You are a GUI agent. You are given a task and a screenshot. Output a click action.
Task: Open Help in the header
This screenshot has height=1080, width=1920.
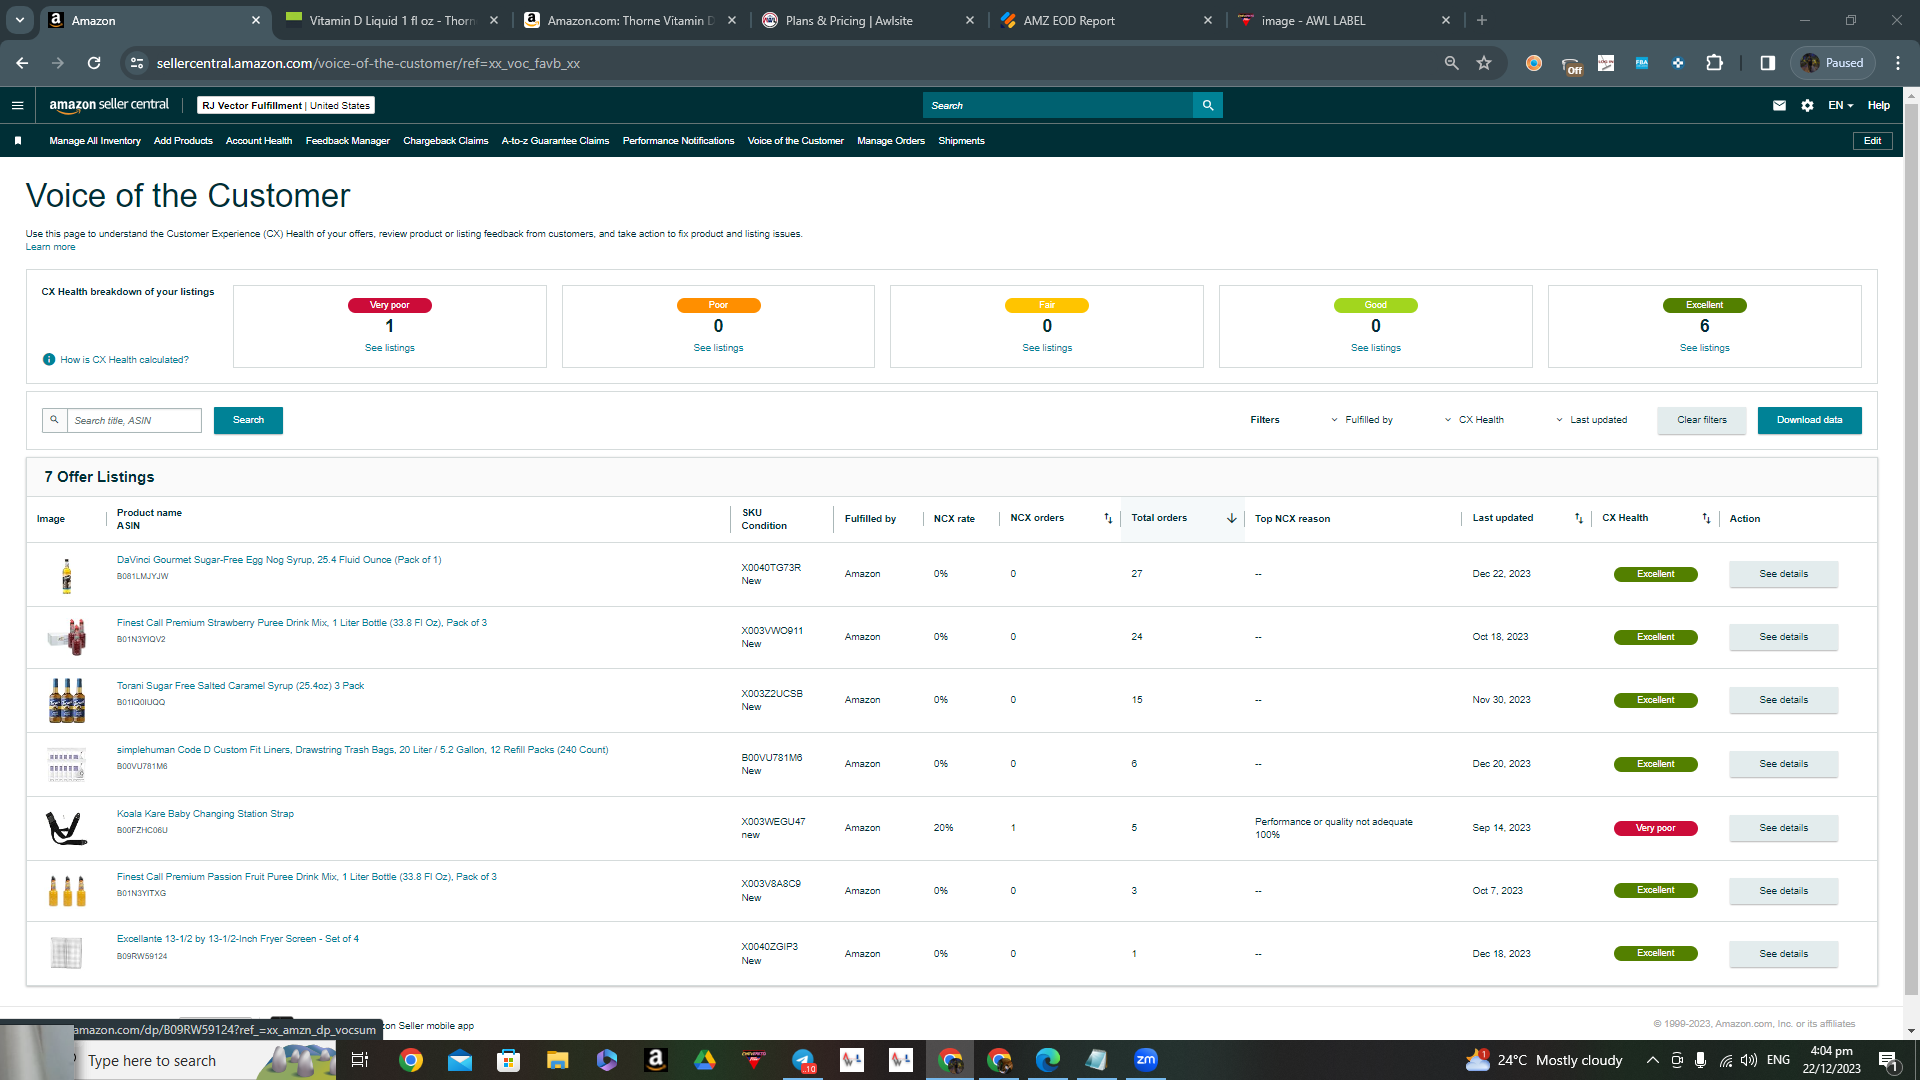pyautogui.click(x=1878, y=105)
